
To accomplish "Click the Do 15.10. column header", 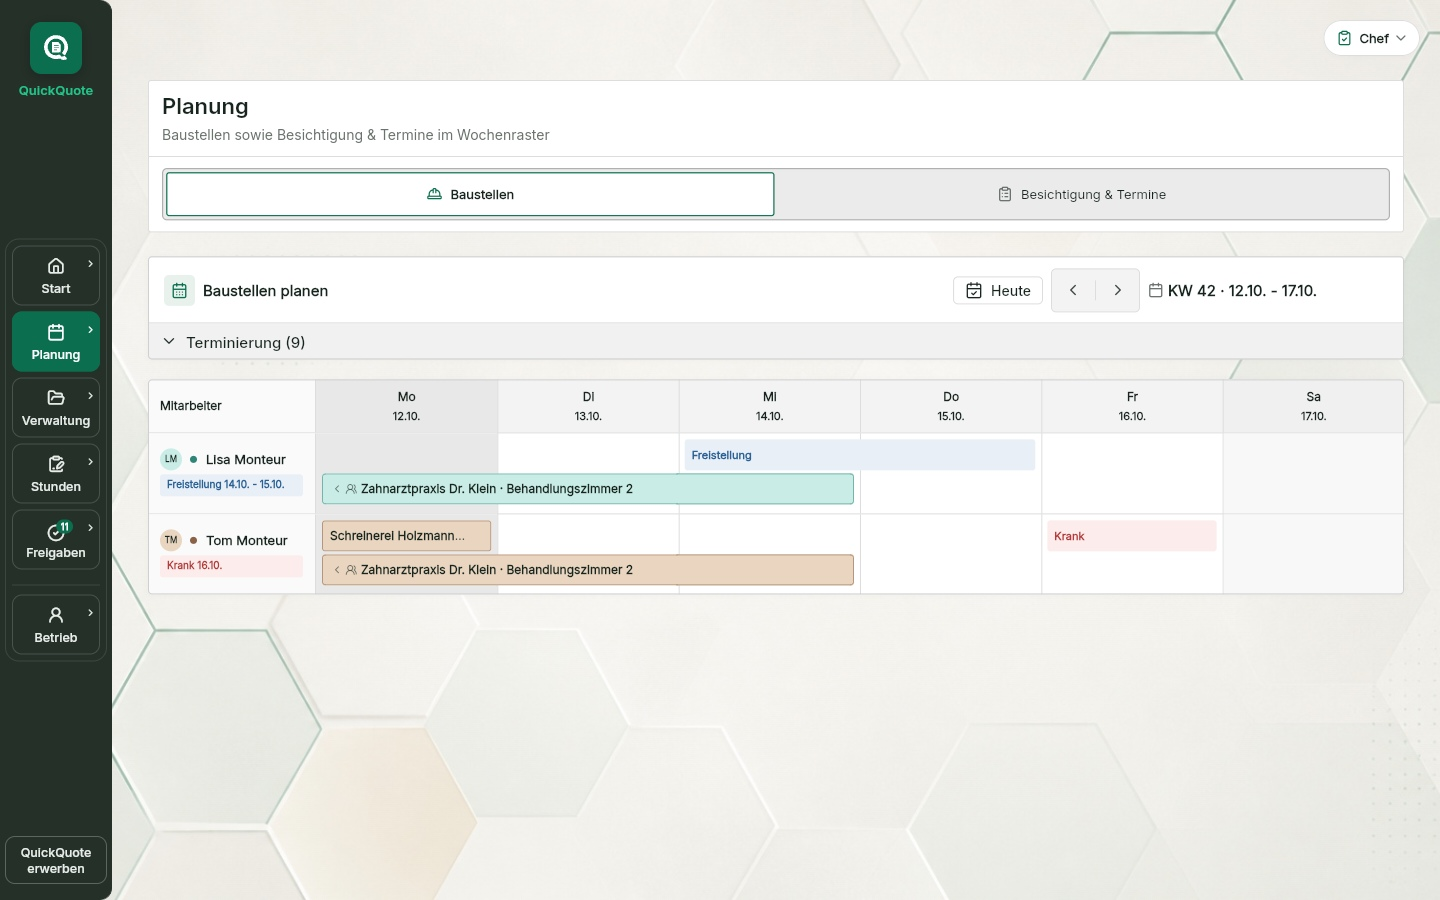I will click(x=951, y=406).
